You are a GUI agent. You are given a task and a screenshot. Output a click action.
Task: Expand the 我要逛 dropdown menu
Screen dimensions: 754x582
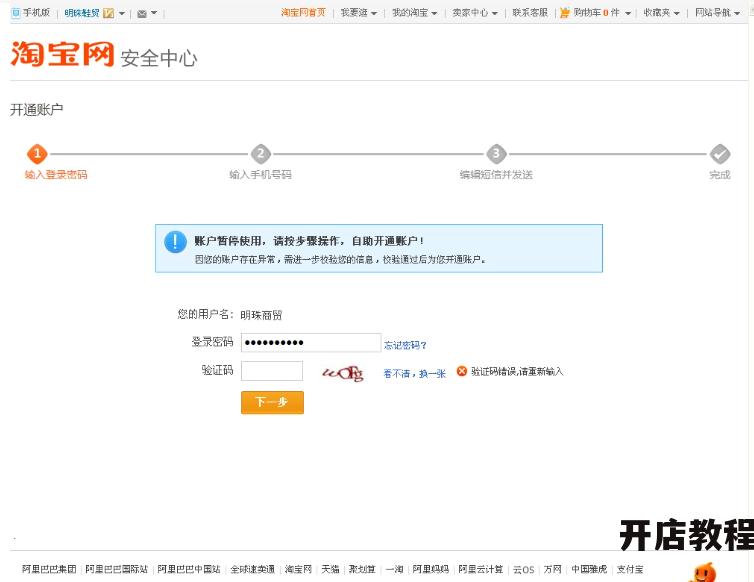pyautogui.click(x=359, y=13)
